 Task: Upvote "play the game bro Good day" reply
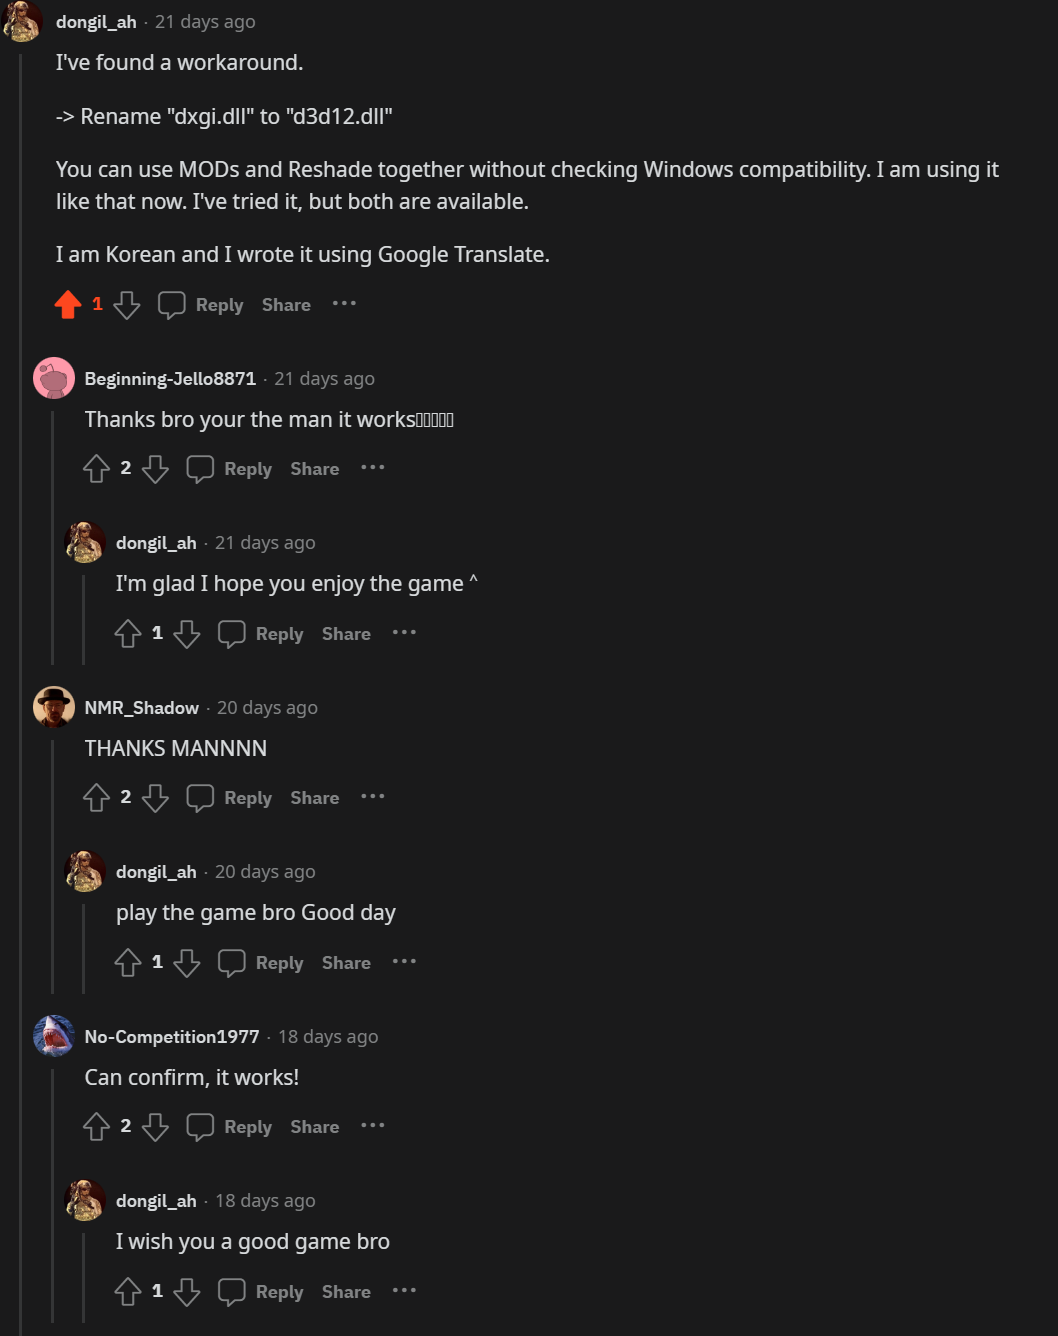tap(128, 963)
